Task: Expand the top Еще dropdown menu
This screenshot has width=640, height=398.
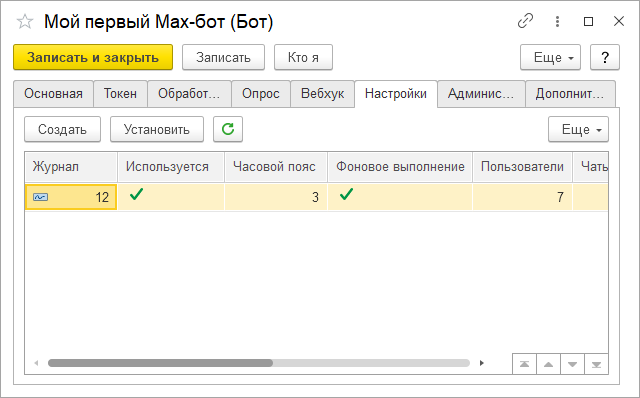Action: point(550,58)
